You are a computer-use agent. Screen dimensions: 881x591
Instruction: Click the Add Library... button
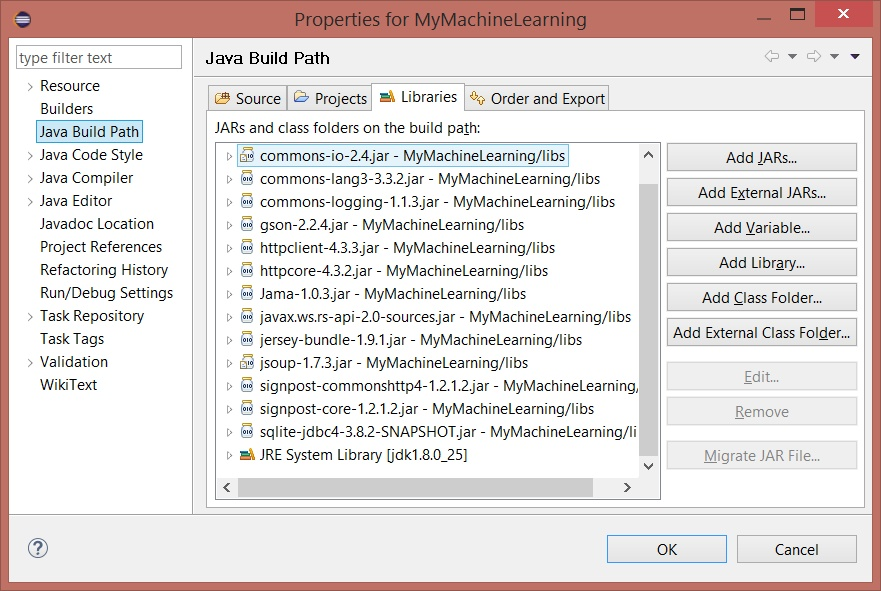coord(761,262)
